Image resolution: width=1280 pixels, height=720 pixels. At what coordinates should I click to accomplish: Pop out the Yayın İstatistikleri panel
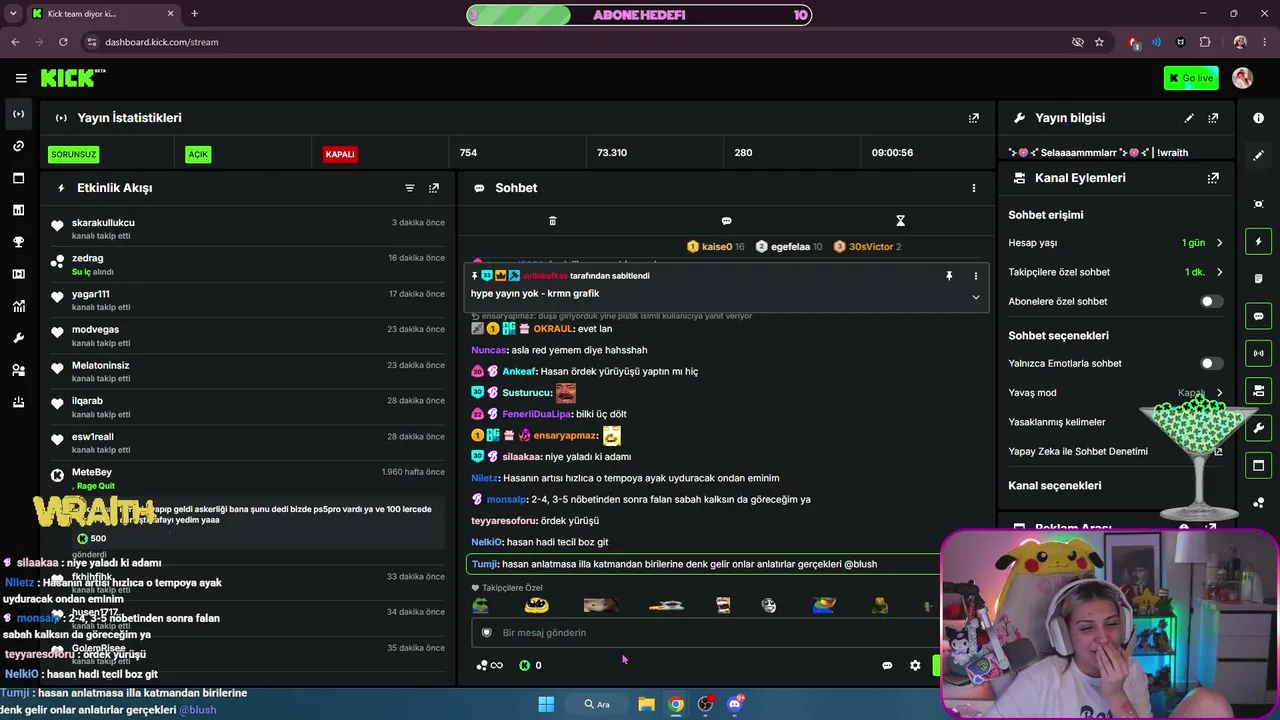coord(974,118)
